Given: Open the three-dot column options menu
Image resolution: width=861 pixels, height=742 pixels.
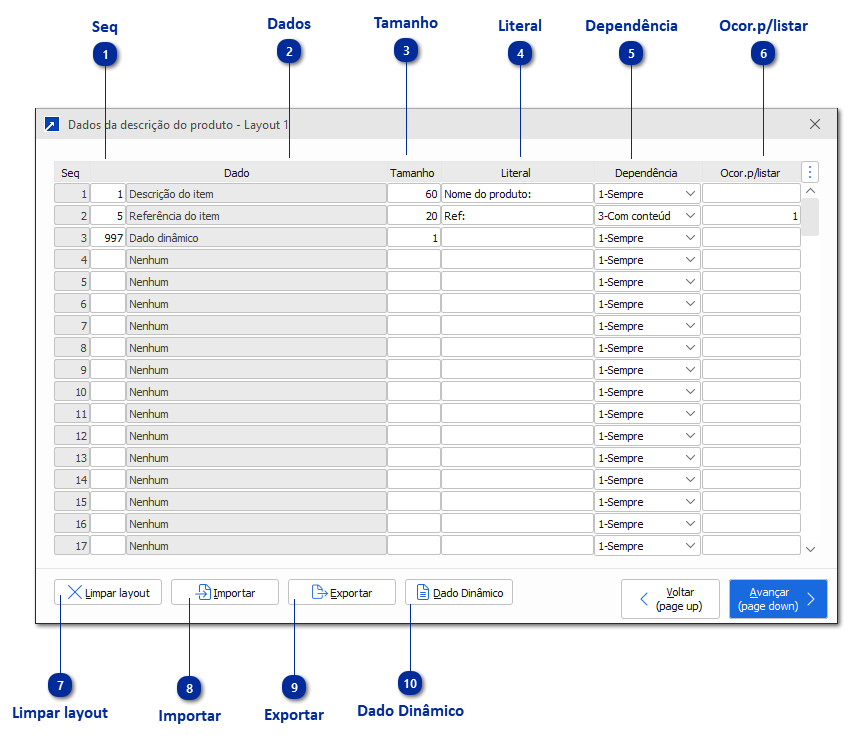Looking at the screenshot, I should pos(810,172).
